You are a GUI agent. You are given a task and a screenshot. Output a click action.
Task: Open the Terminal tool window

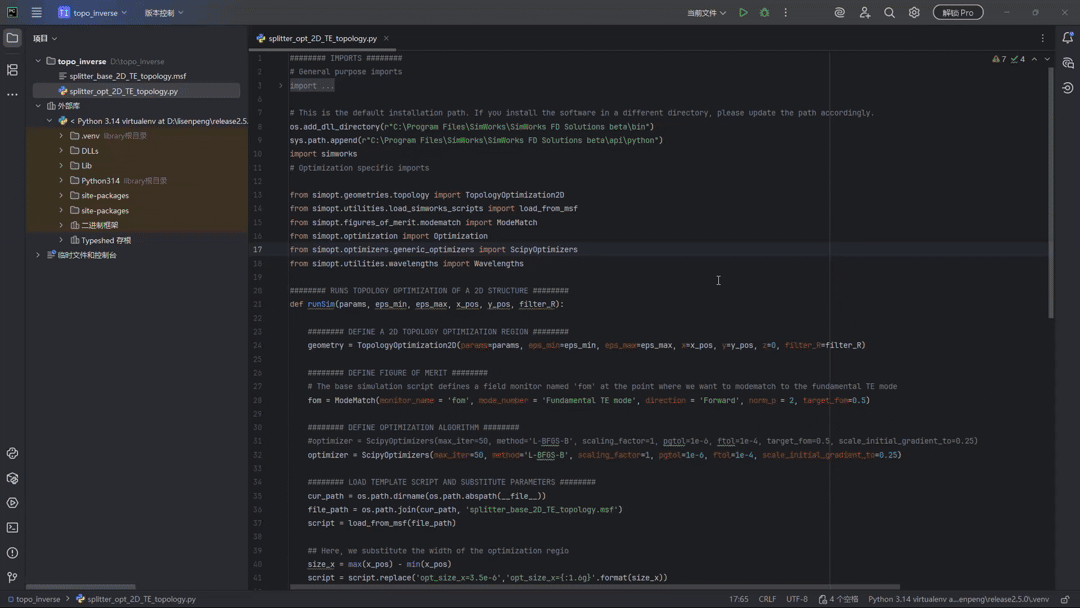click(x=12, y=528)
